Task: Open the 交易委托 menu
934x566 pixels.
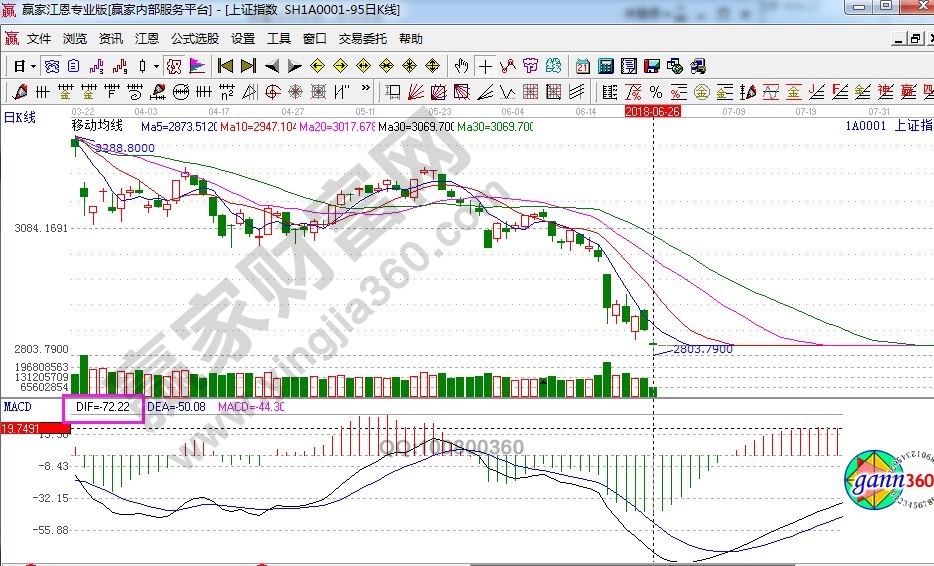Action: pos(362,39)
